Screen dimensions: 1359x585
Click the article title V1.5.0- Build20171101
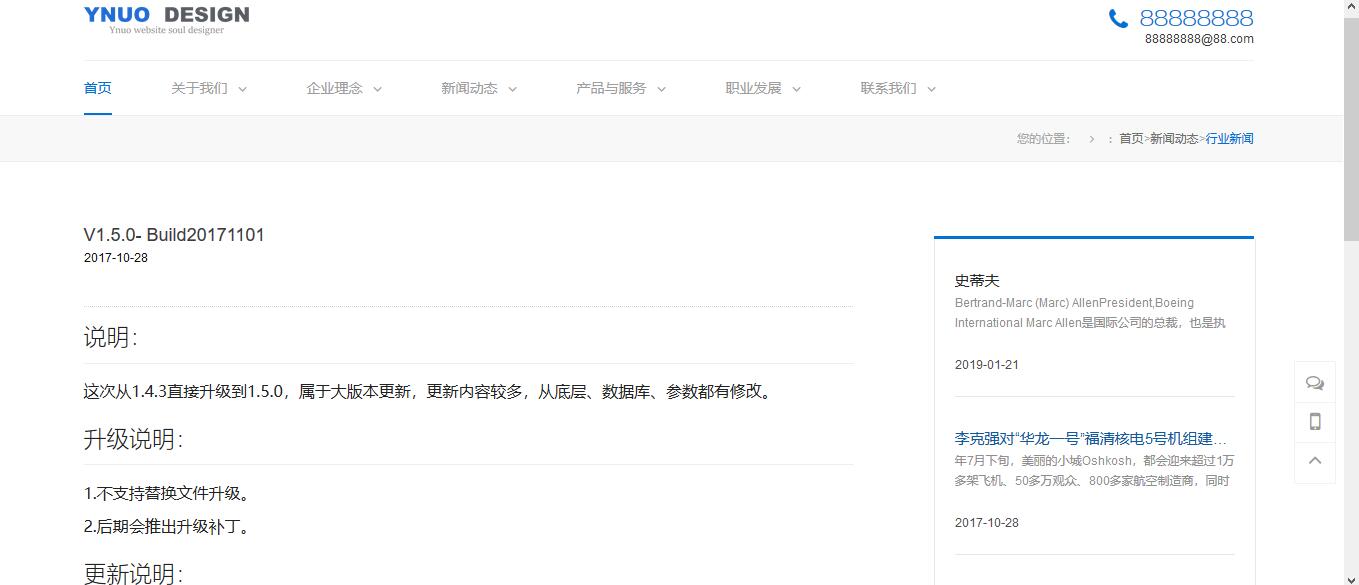(x=174, y=235)
